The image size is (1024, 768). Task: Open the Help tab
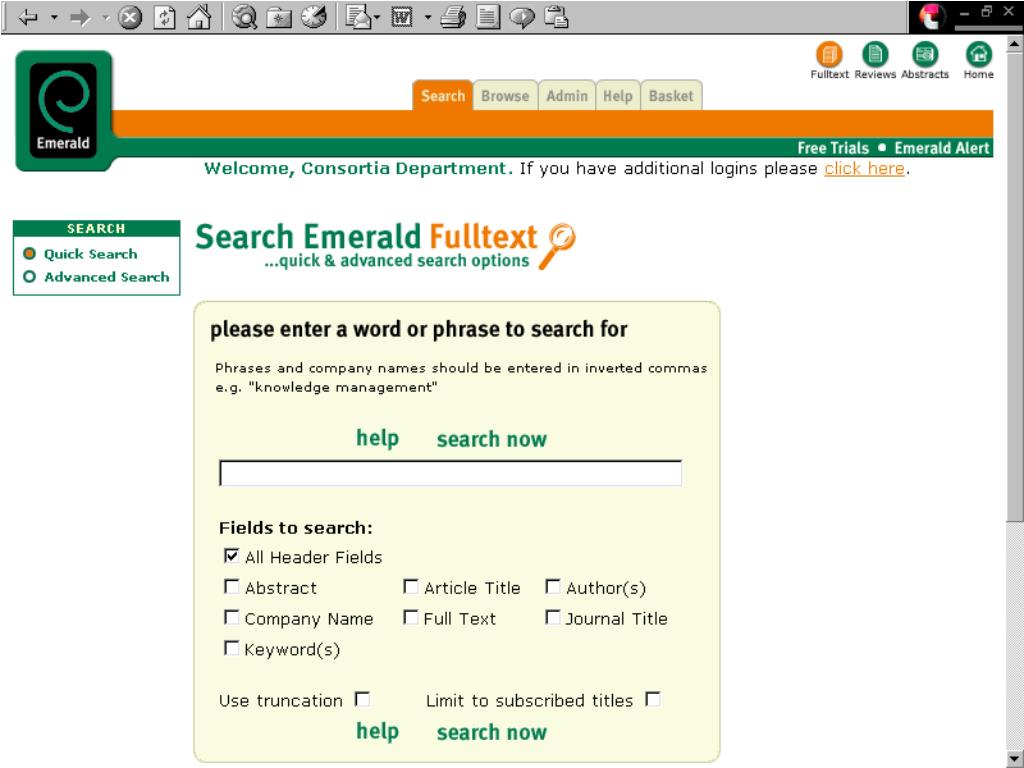617,95
